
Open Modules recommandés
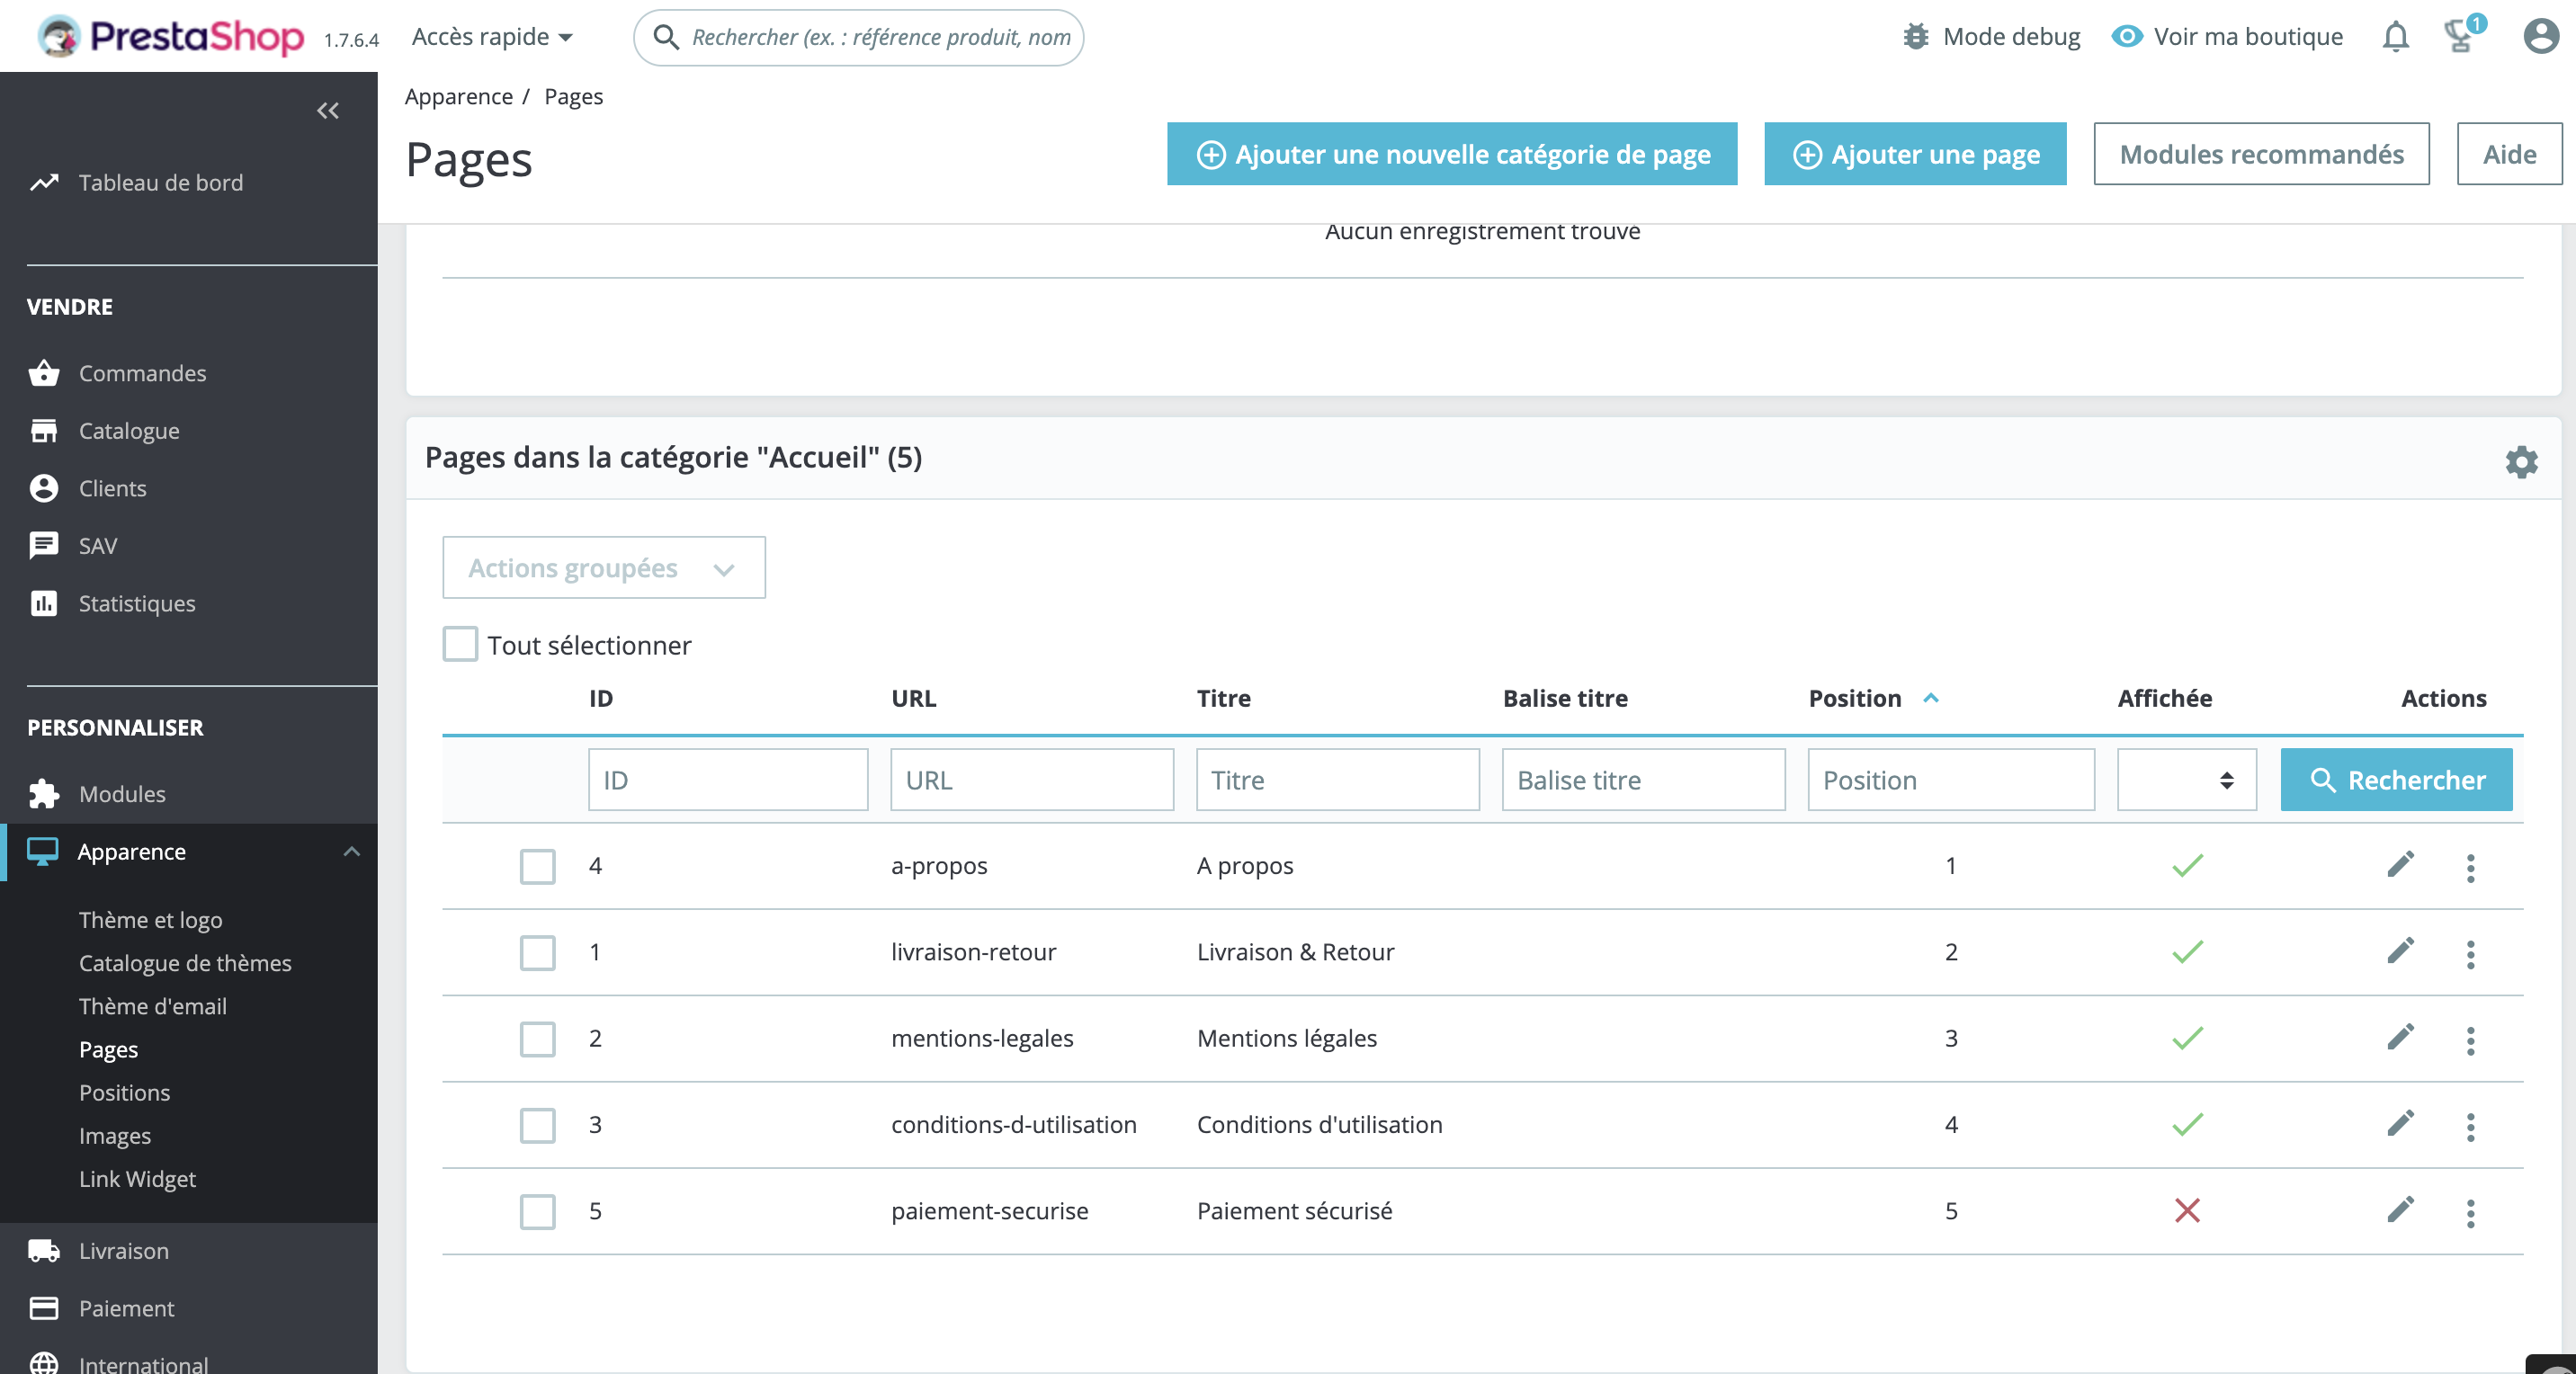pos(2261,154)
